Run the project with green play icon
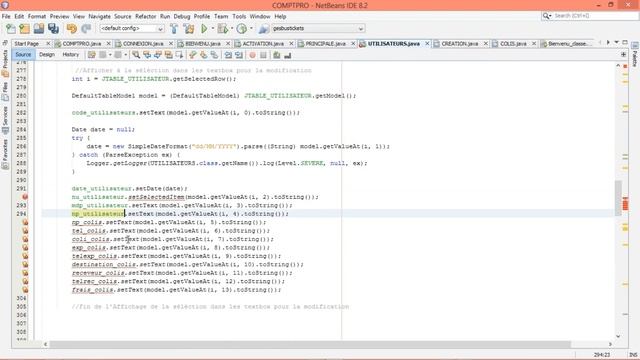The height and width of the screenshot is (360, 640). pyautogui.click(x=204, y=29)
